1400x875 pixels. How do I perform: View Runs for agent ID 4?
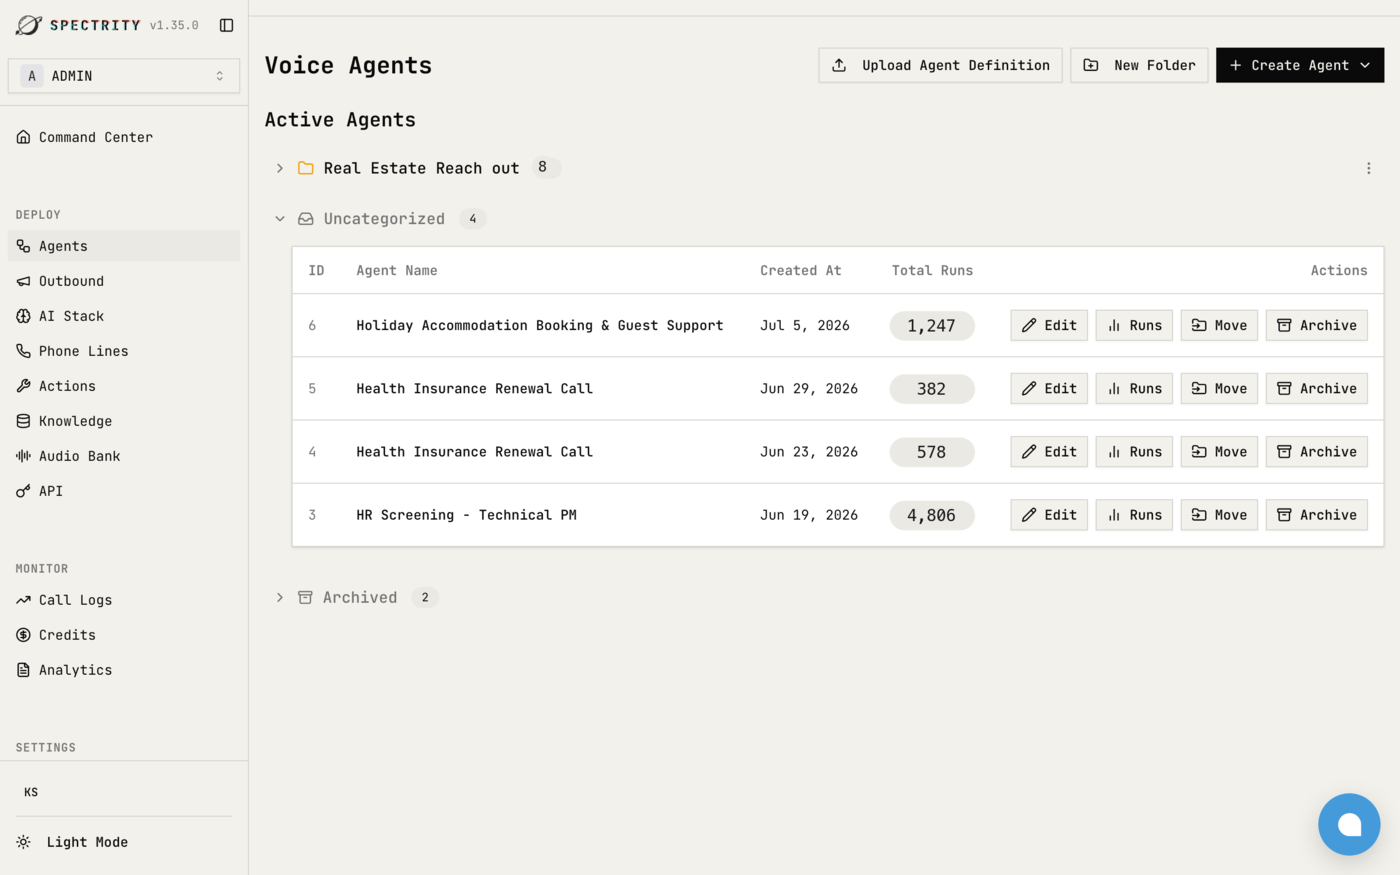pos(1134,452)
